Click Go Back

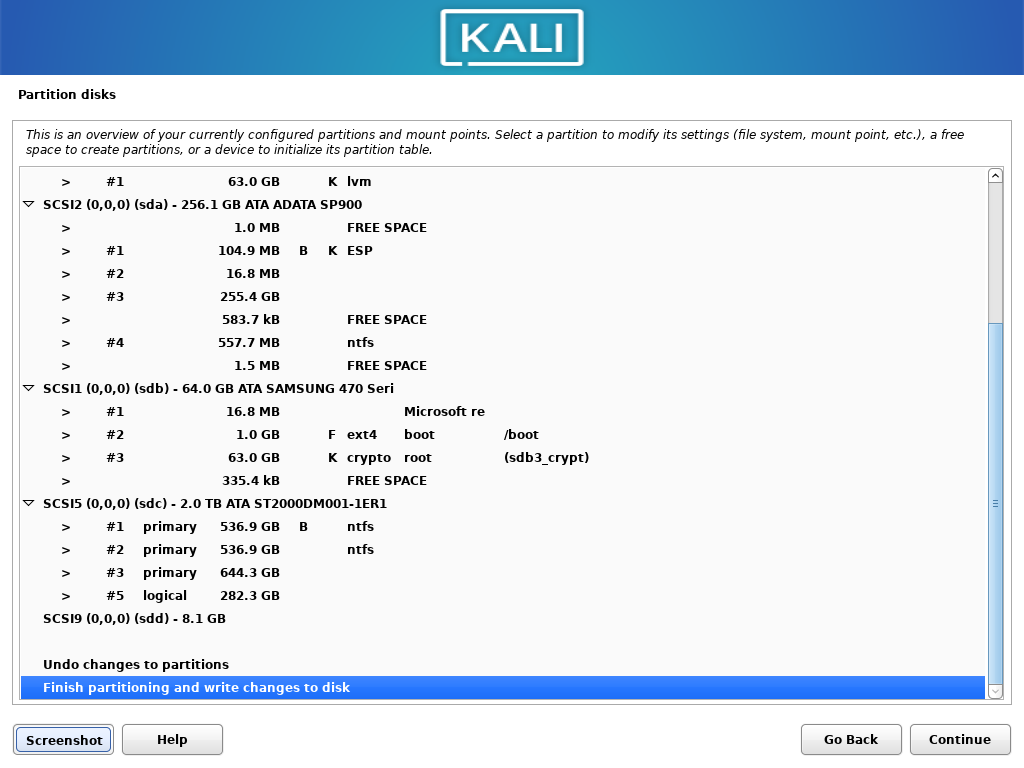[x=851, y=739]
